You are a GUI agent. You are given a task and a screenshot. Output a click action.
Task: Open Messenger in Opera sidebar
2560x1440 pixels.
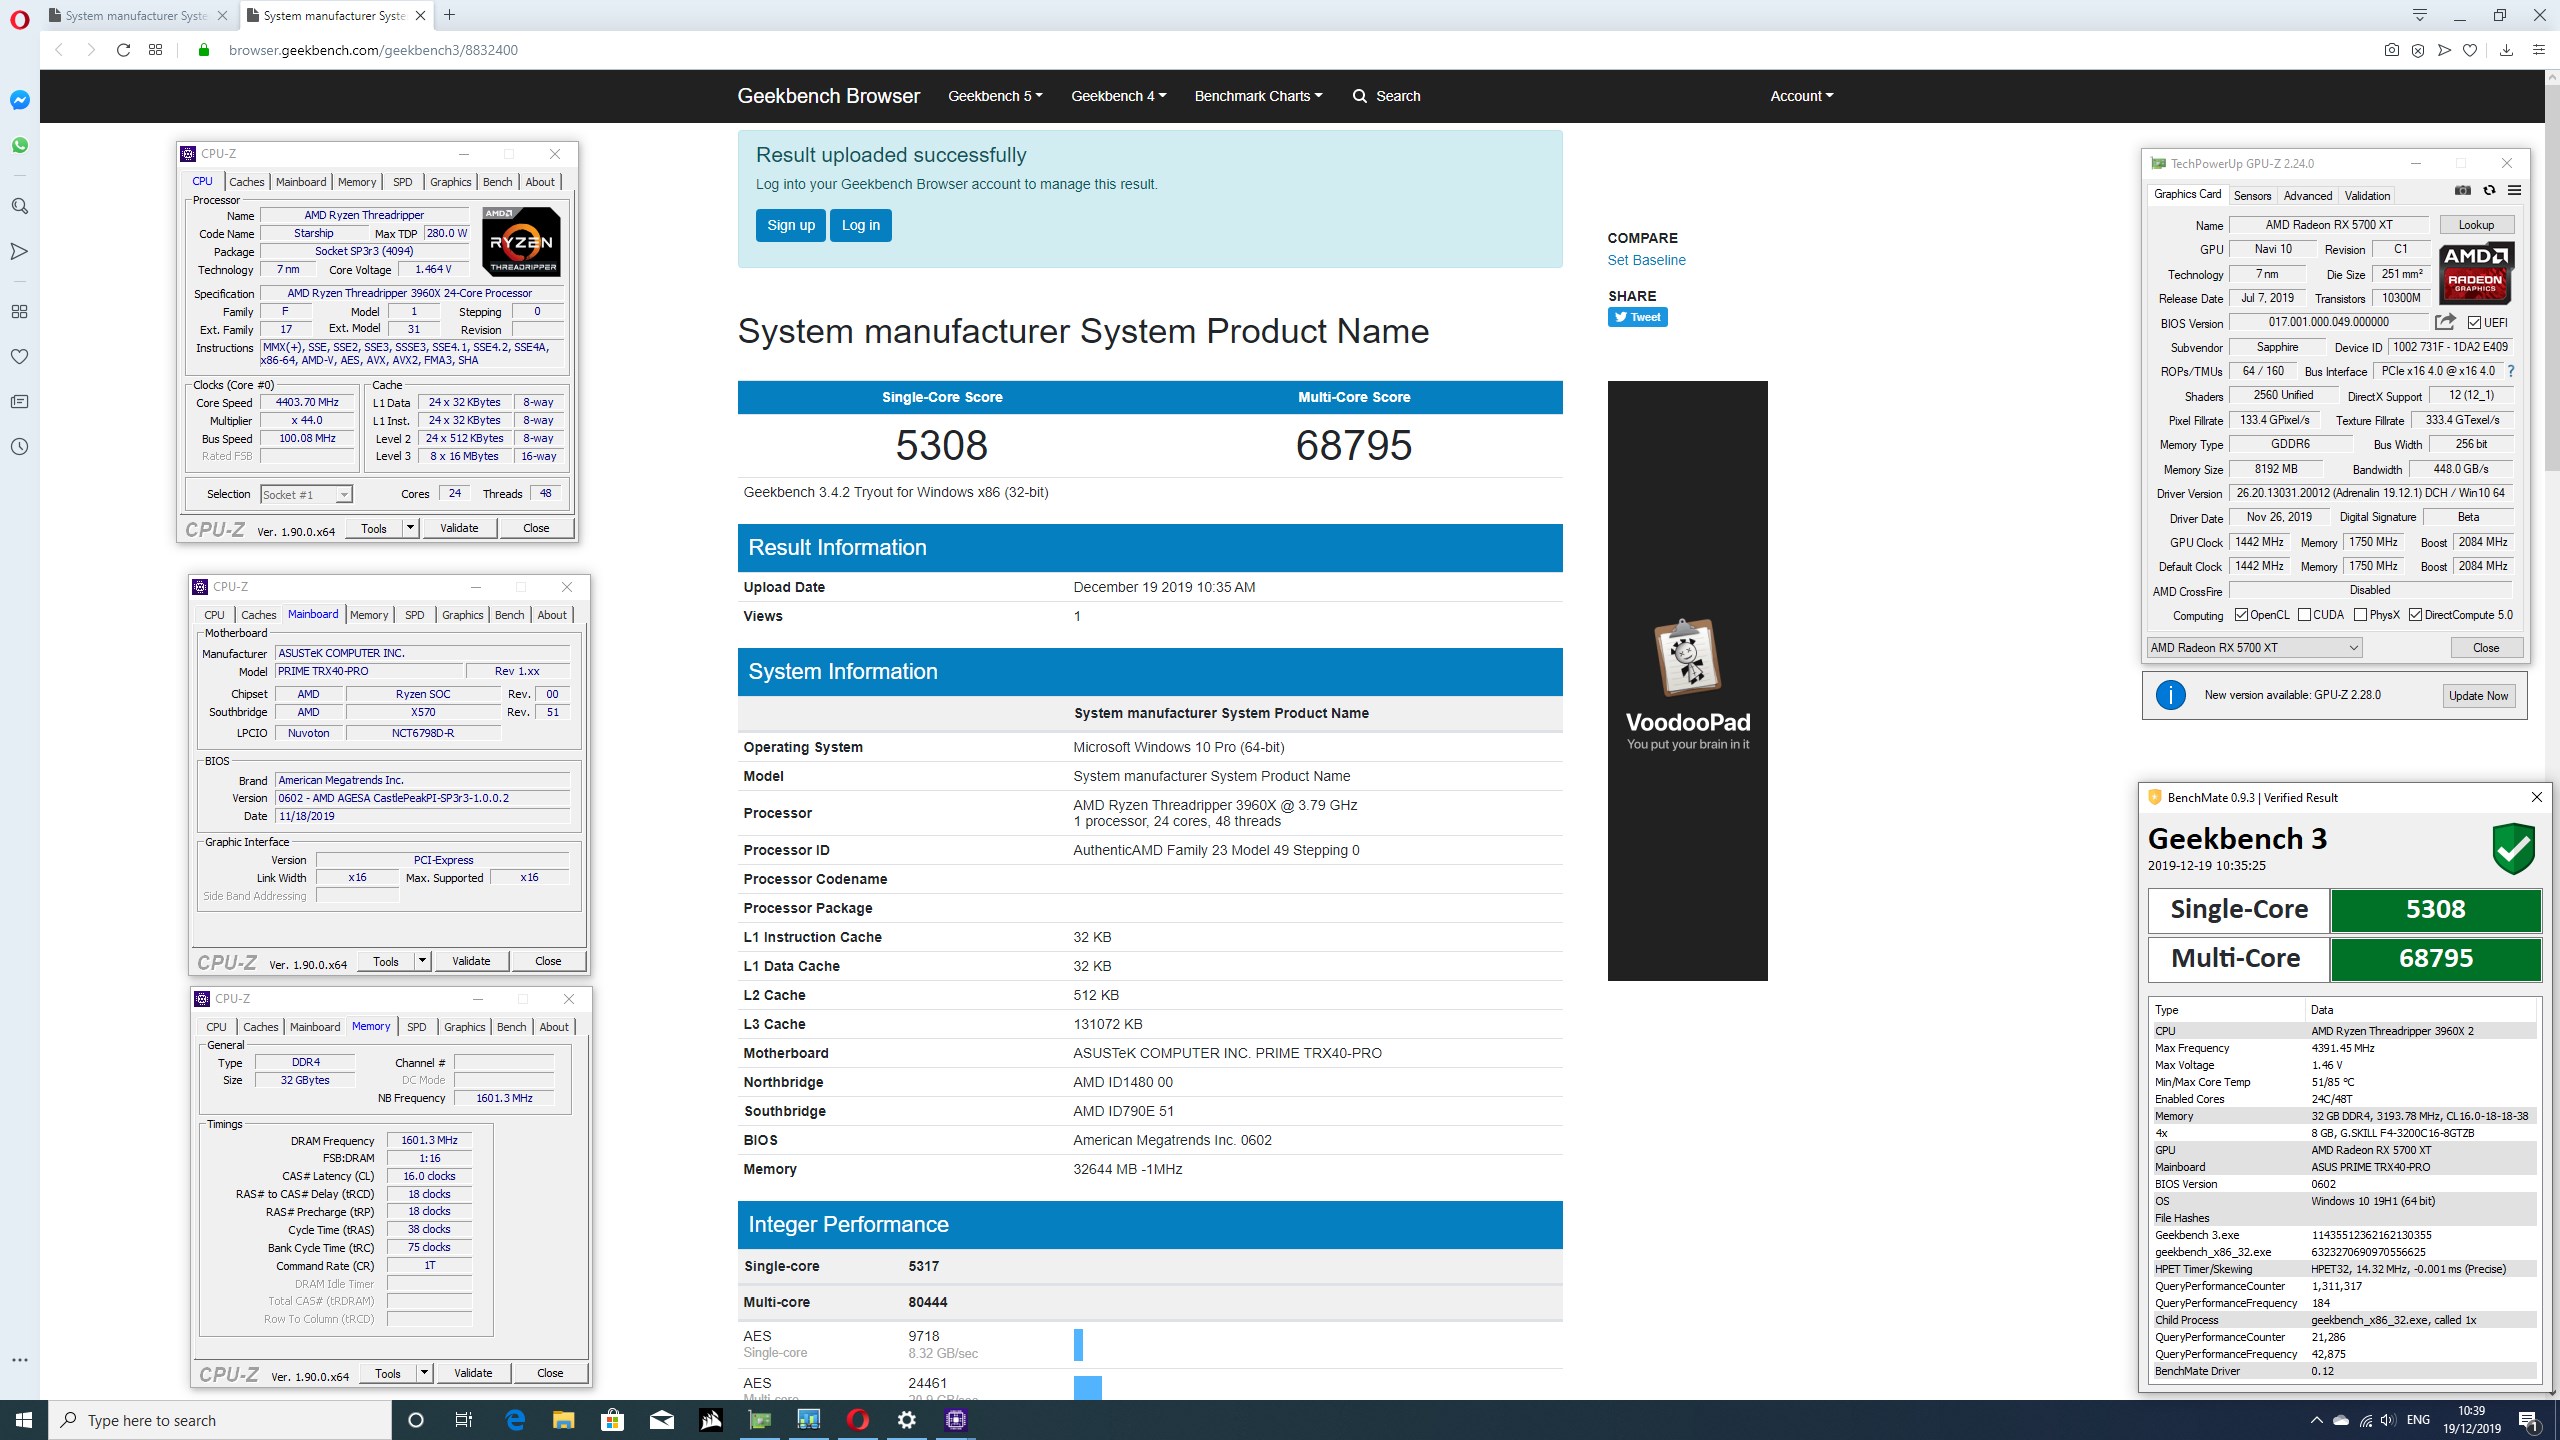click(19, 100)
